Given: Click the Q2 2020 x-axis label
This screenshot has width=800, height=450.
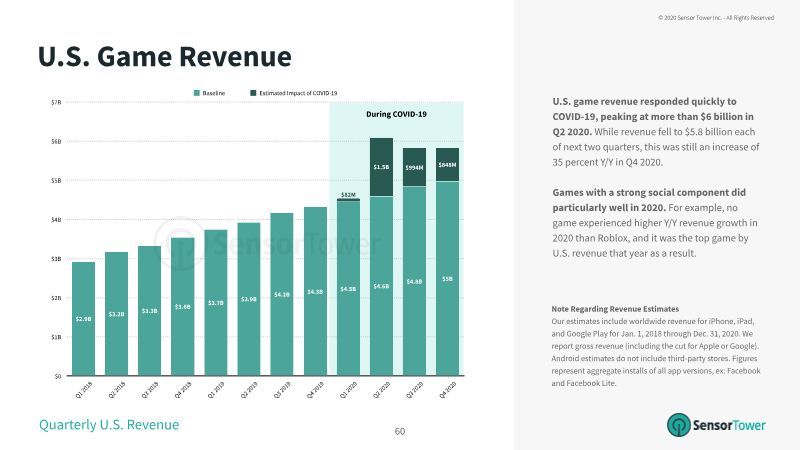Looking at the screenshot, I should coord(382,390).
